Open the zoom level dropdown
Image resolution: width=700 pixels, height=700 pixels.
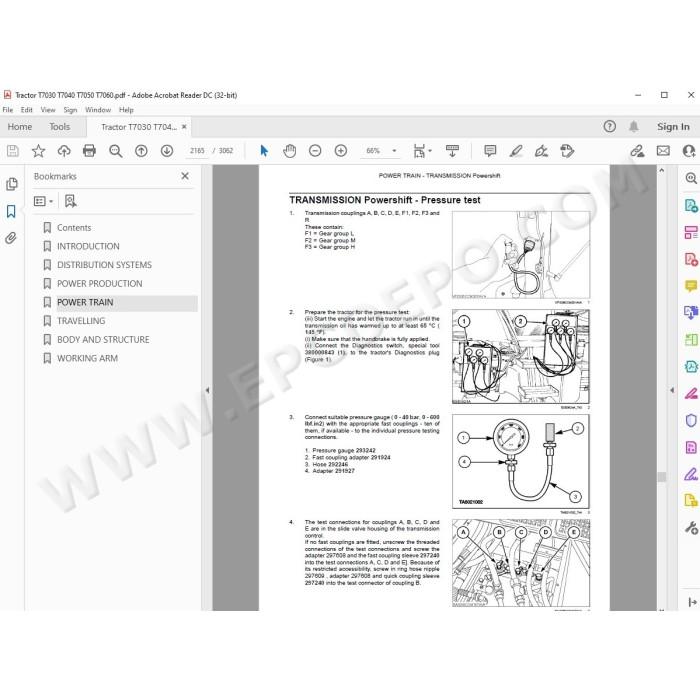pos(394,151)
